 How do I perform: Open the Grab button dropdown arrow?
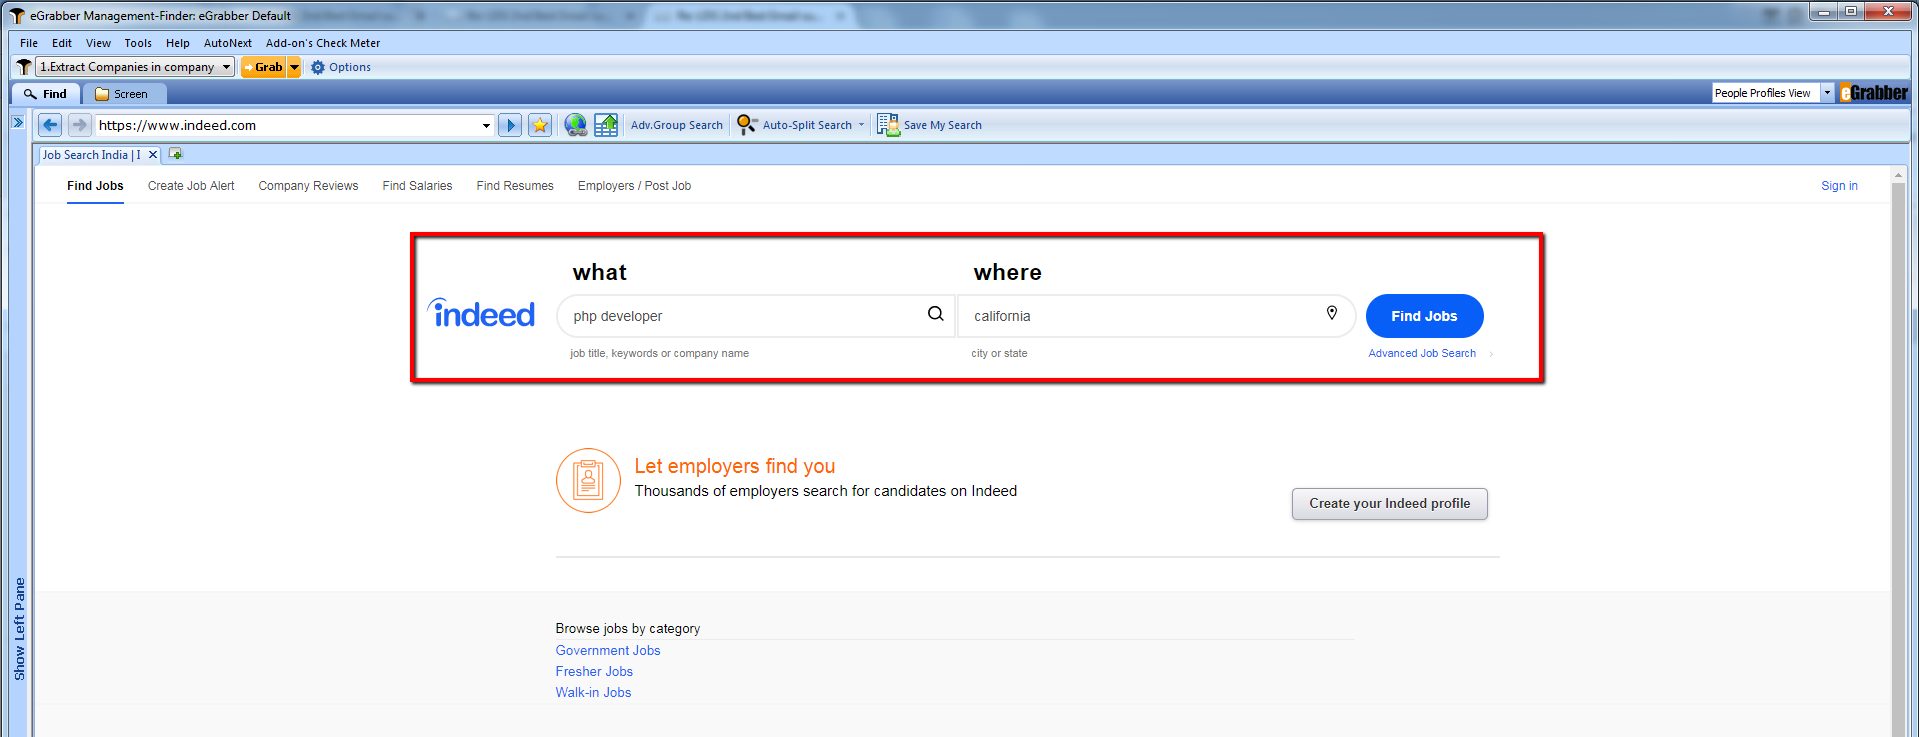(x=294, y=67)
